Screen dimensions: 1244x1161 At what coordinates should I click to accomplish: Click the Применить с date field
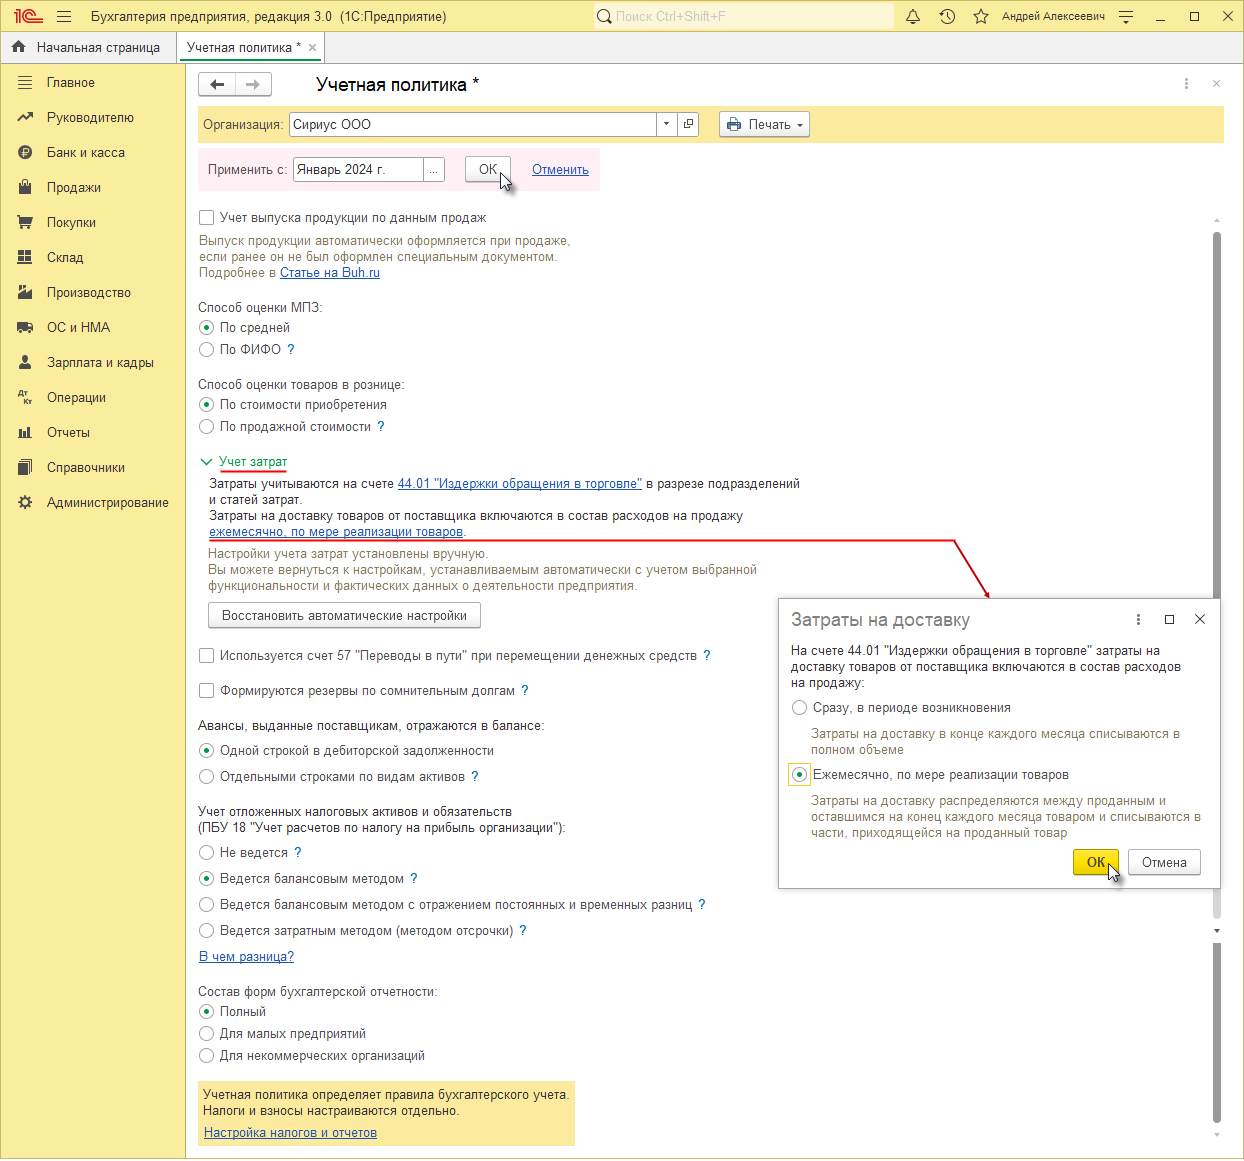358,170
